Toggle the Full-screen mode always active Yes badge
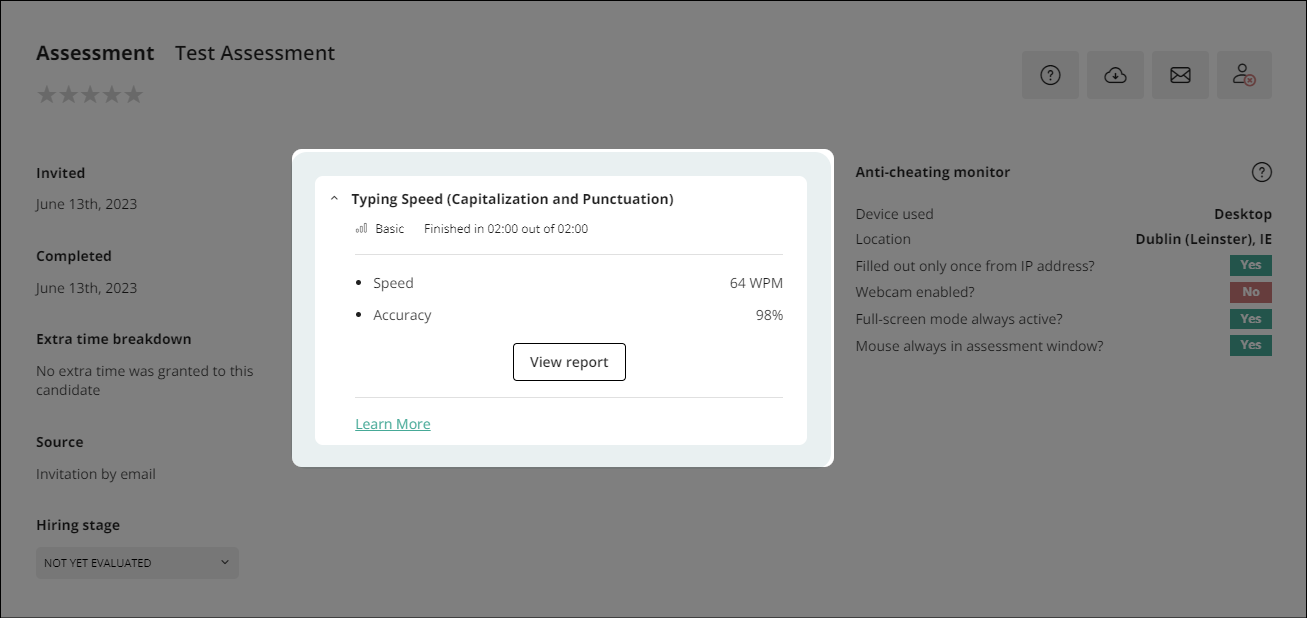This screenshot has height=618, width=1307. tap(1250, 318)
